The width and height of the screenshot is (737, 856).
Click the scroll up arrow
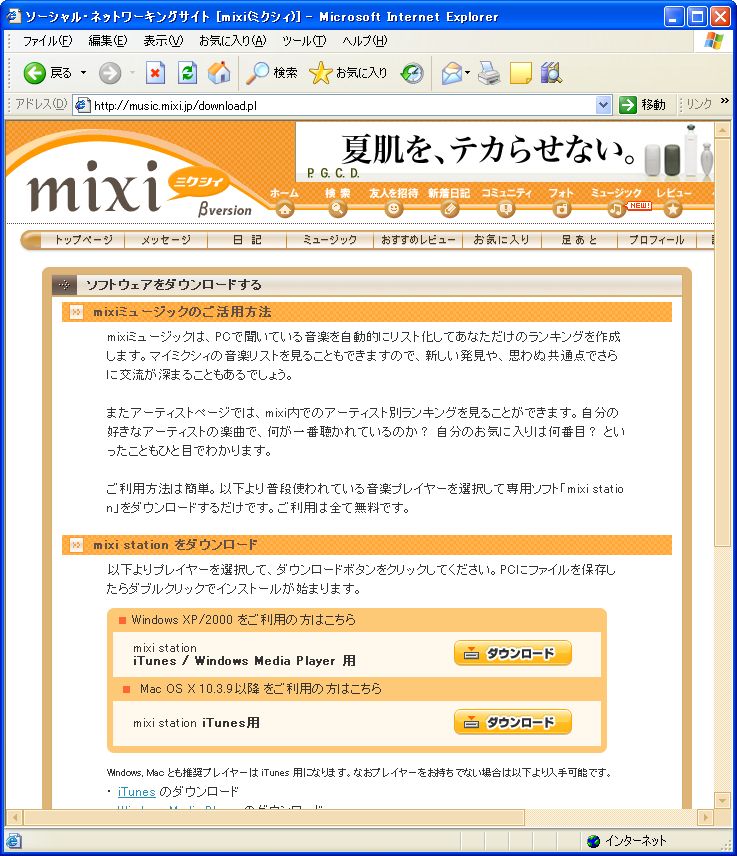[722, 130]
